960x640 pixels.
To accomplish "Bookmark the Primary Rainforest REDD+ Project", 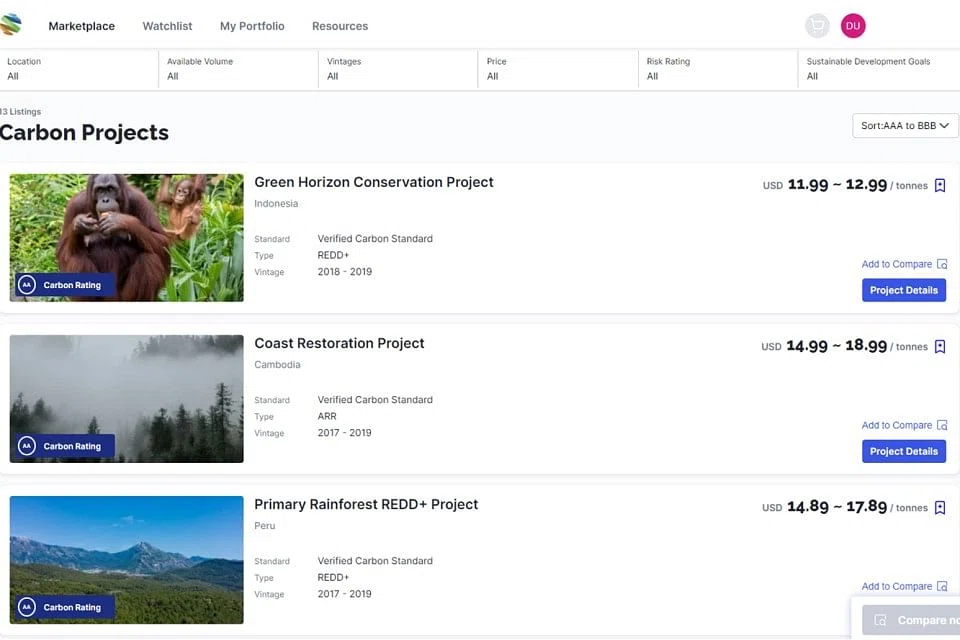I will [x=939, y=508].
